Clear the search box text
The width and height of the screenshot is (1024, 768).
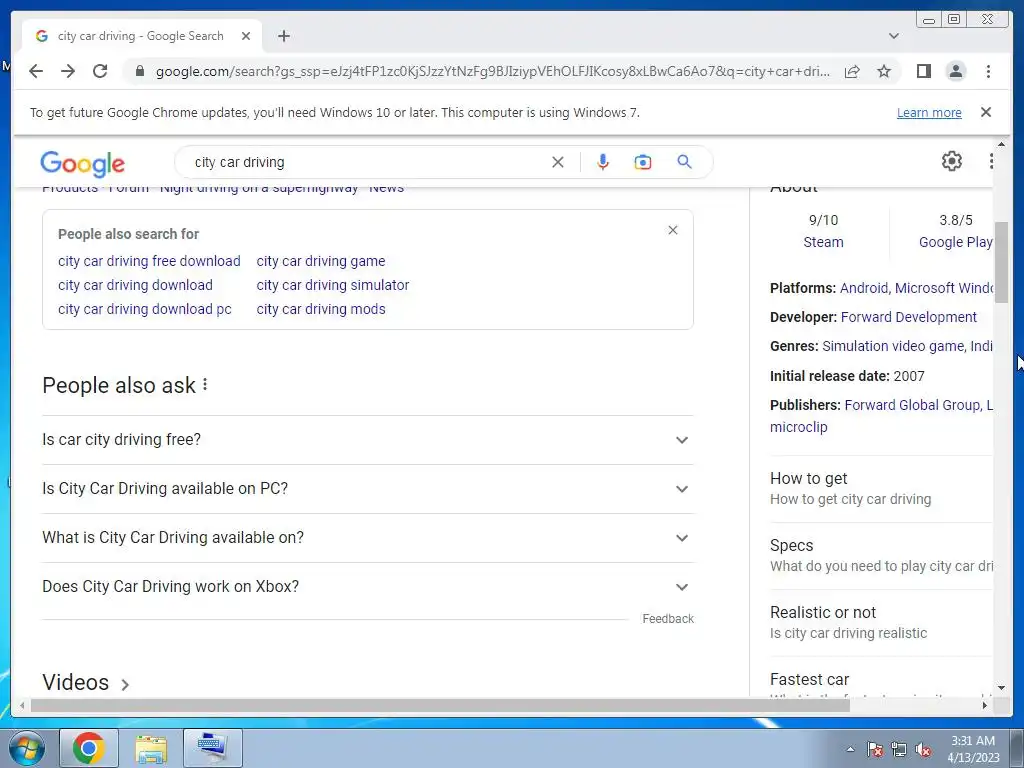(558, 162)
